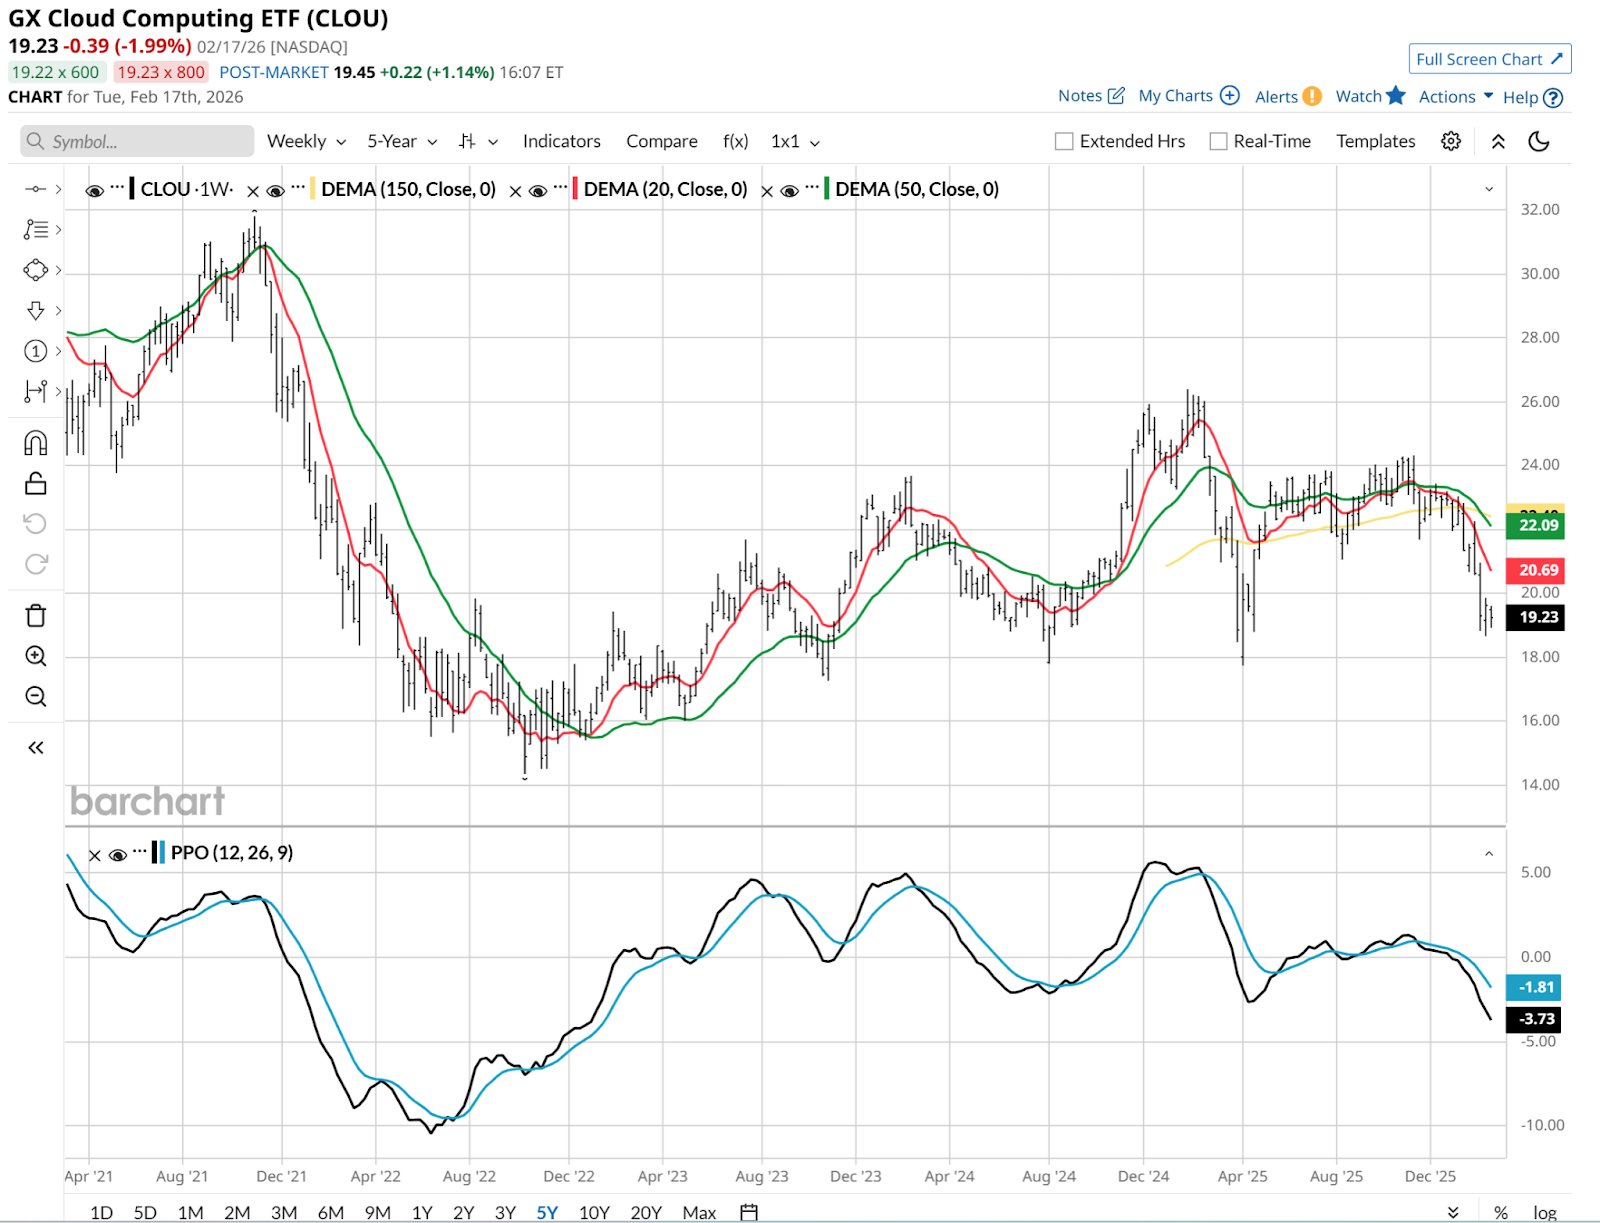The width and height of the screenshot is (1600, 1223).
Task: Open the Actions dropdown menu
Action: (x=1456, y=96)
